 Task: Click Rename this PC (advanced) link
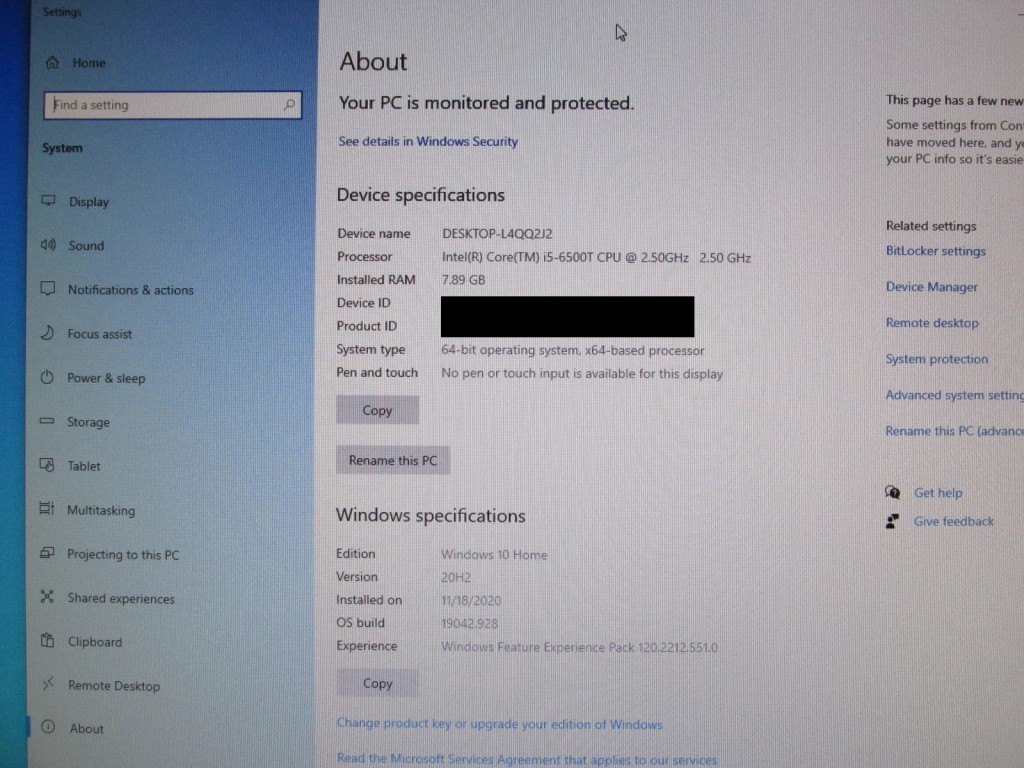click(954, 431)
